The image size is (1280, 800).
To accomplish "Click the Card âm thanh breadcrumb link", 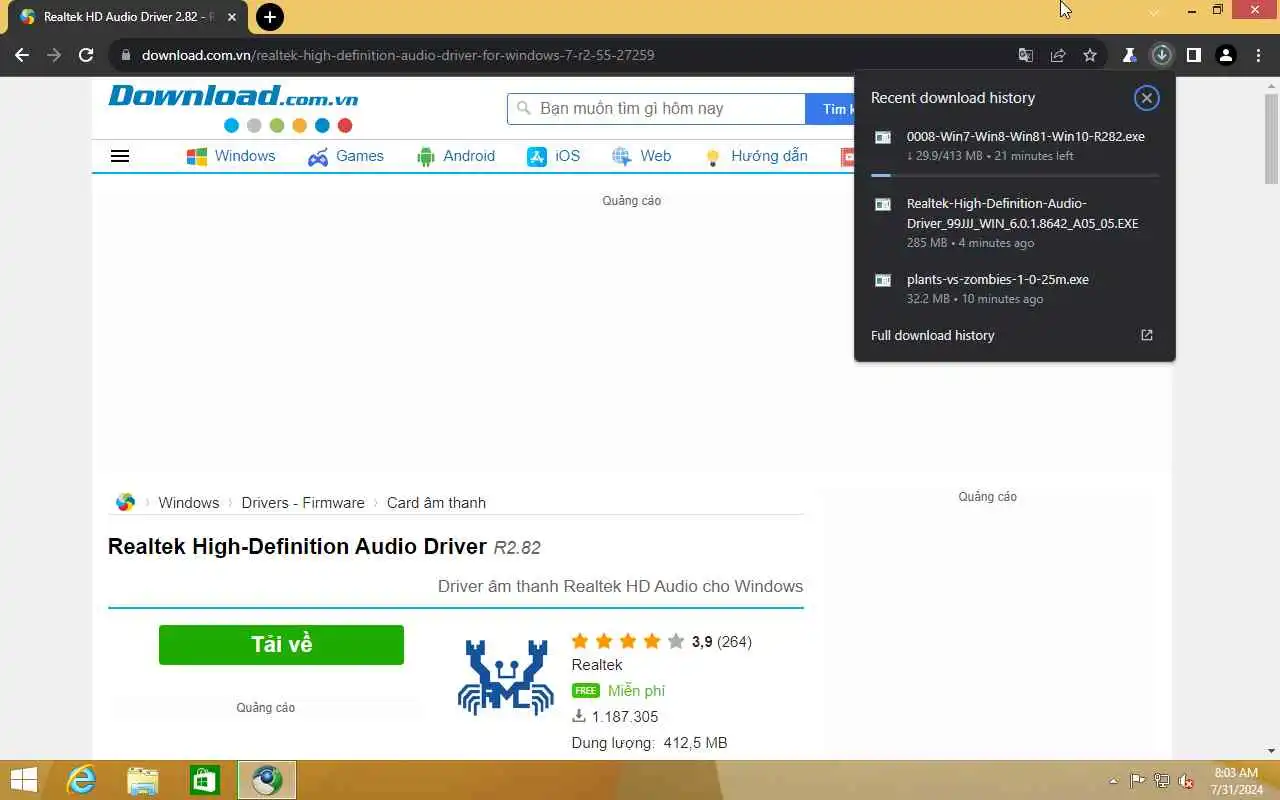I will point(436,503).
